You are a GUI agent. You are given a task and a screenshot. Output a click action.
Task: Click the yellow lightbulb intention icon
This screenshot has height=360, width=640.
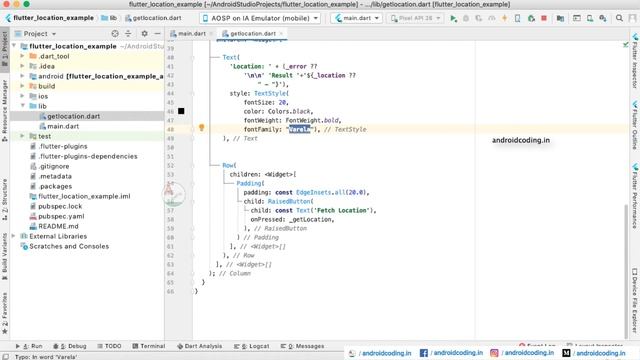(201, 128)
